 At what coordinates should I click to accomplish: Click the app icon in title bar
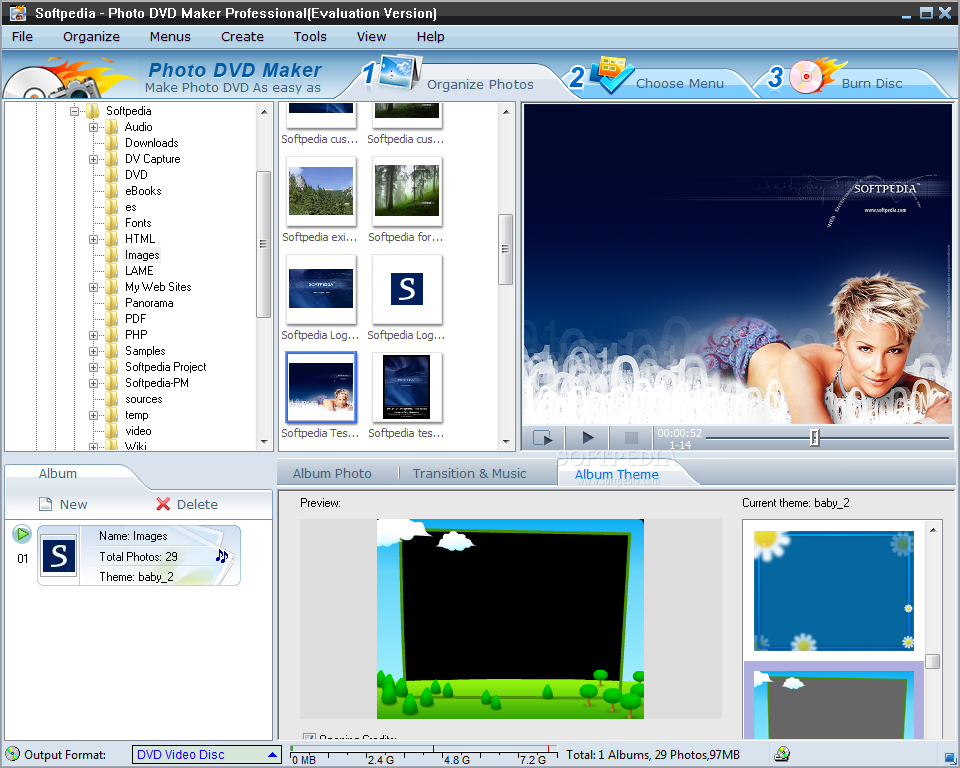point(18,12)
